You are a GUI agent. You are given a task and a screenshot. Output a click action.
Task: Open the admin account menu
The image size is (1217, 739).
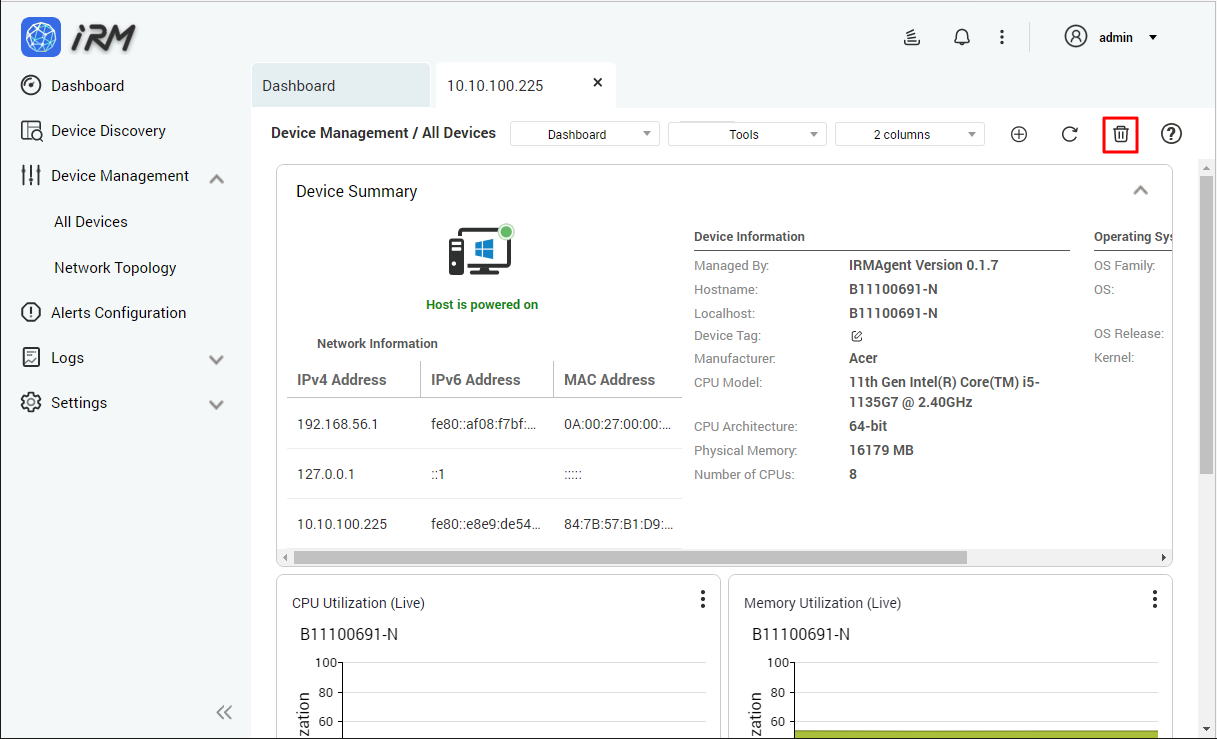pos(1113,36)
